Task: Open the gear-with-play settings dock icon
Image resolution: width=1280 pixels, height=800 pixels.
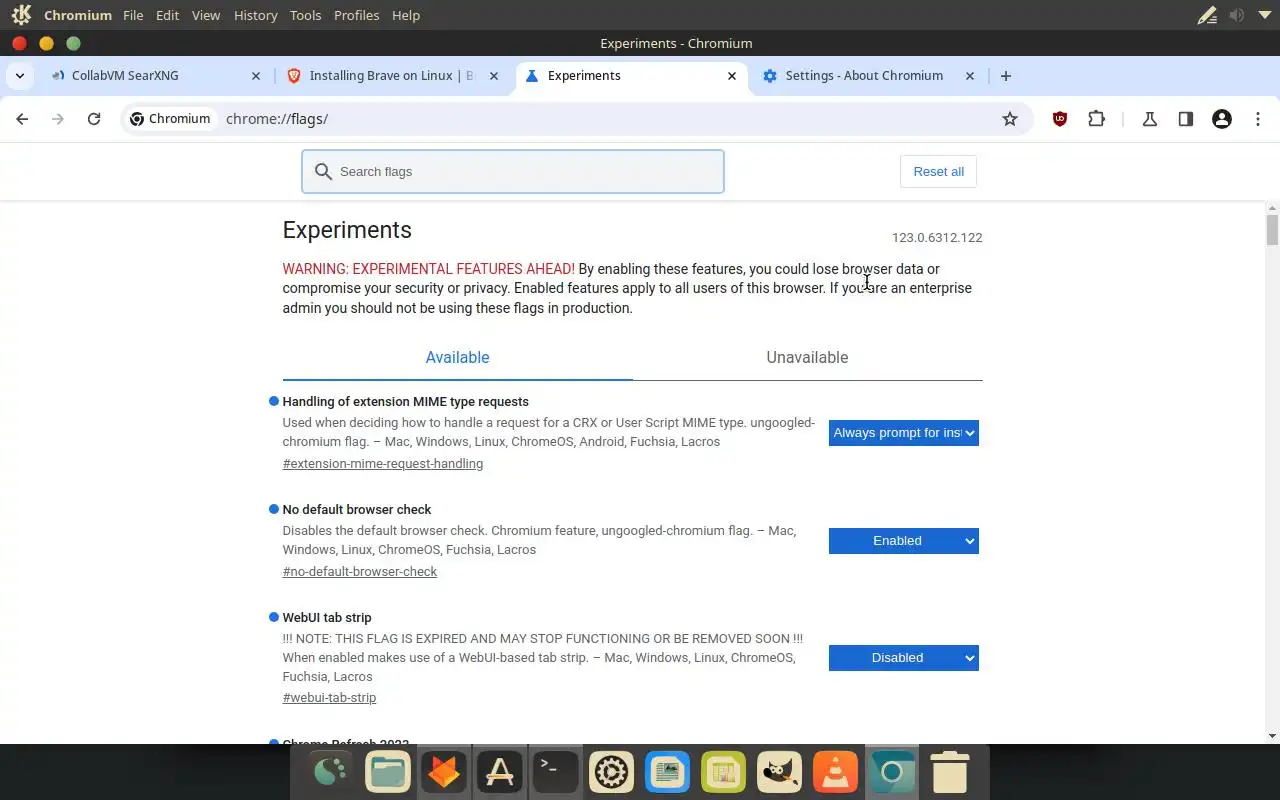Action: click(612, 773)
